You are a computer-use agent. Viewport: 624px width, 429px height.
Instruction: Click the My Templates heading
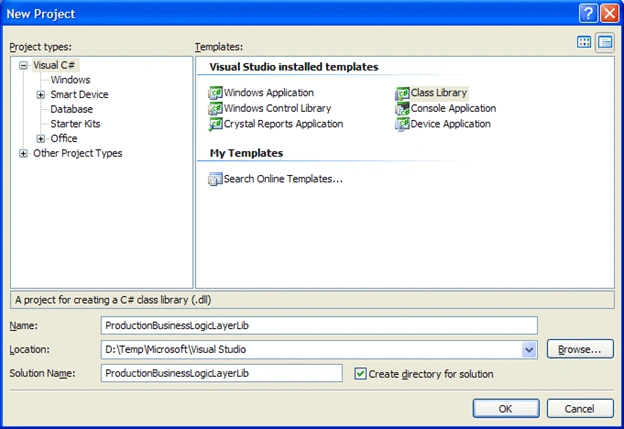click(246, 153)
